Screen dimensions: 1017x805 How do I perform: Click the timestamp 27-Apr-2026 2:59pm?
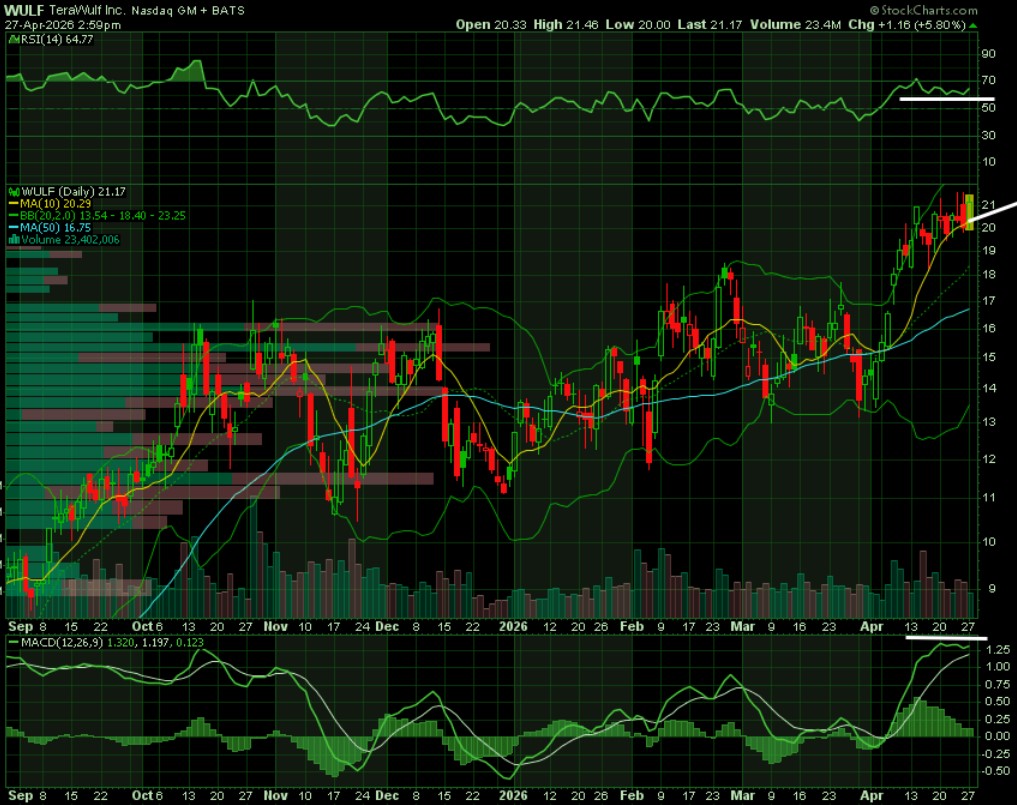coord(63,25)
